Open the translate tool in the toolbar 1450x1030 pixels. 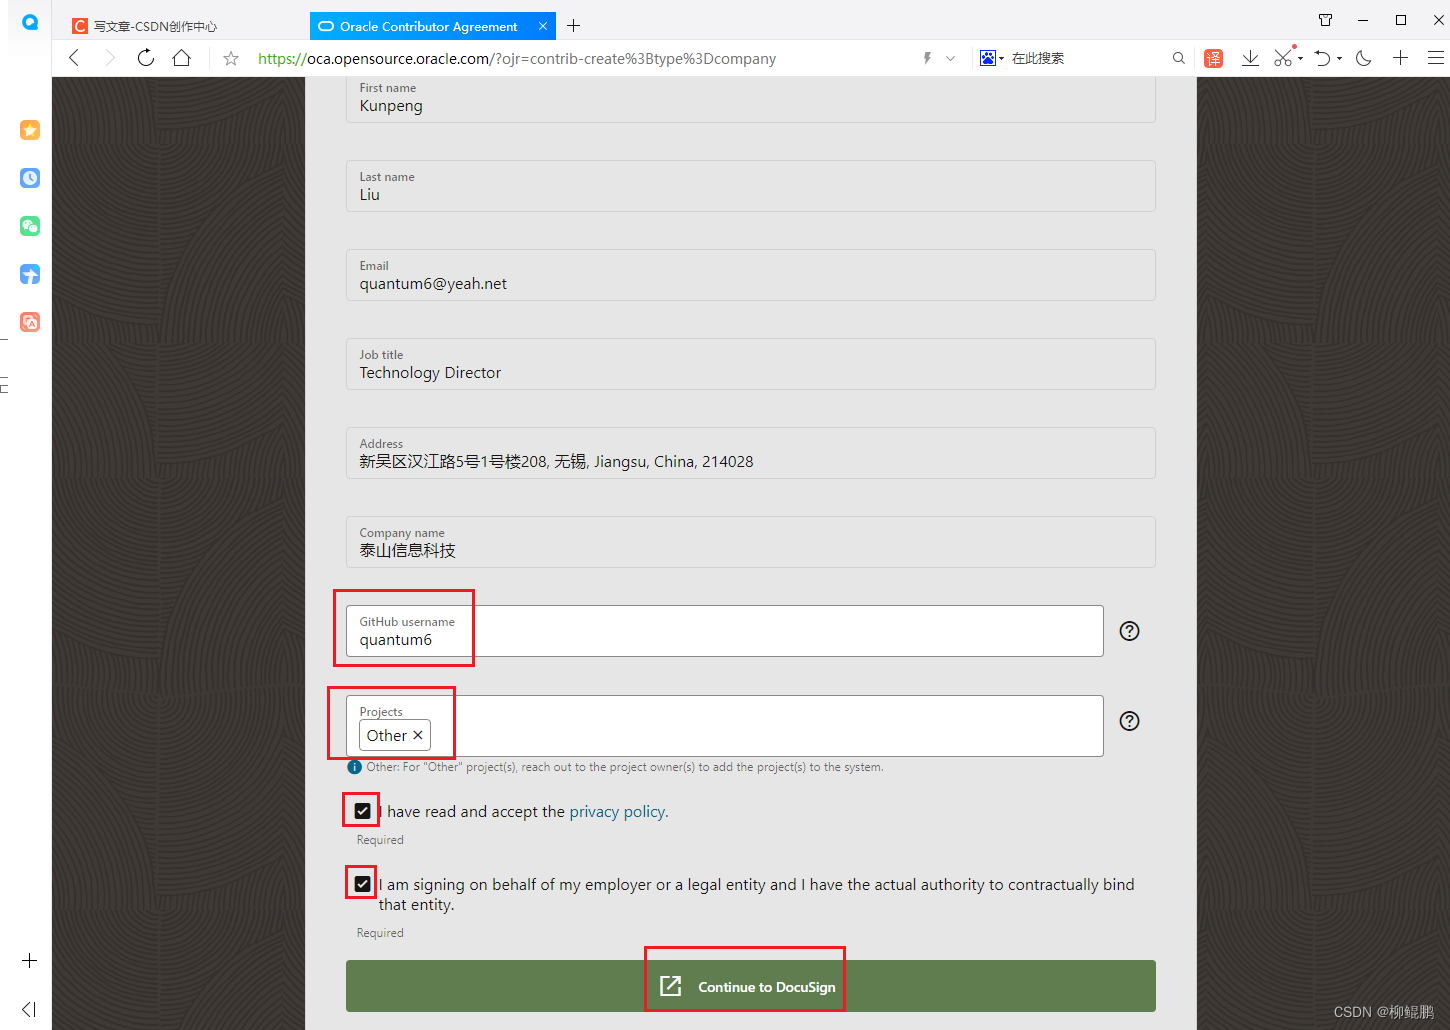(x=1213, y=58)
